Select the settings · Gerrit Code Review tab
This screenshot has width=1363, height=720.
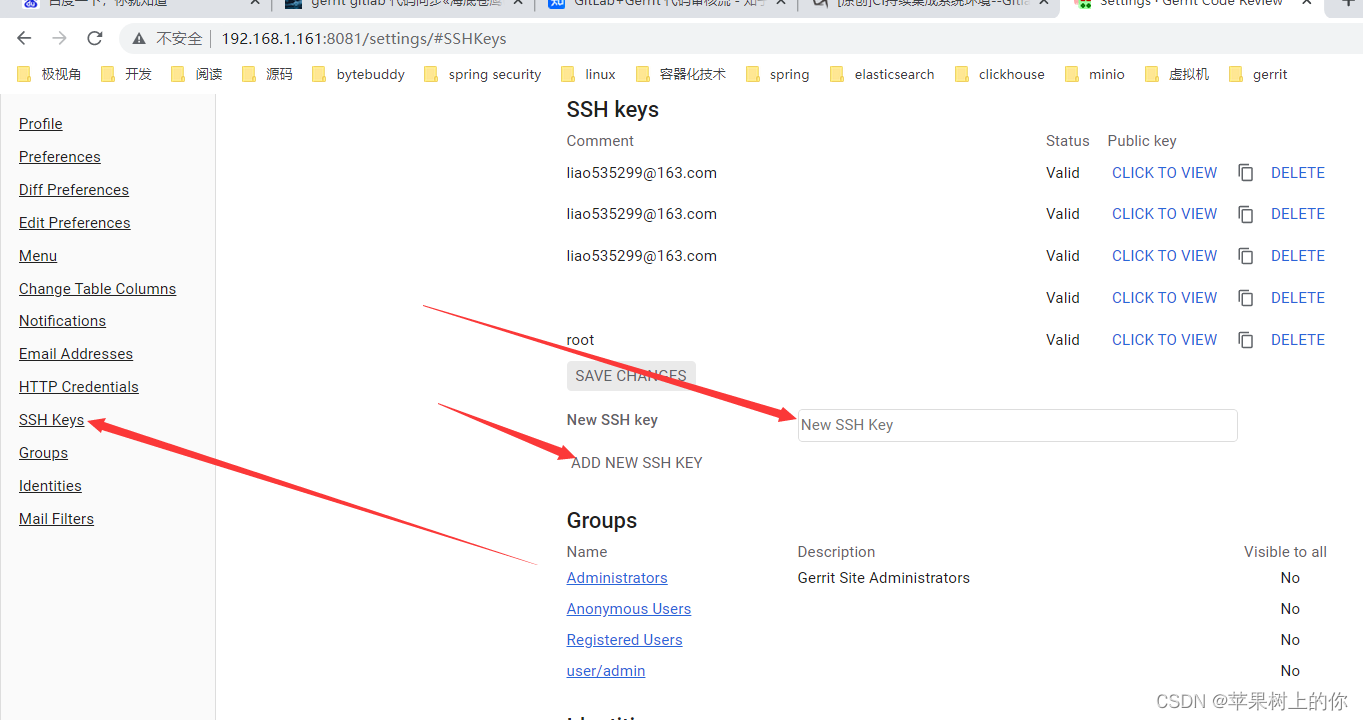pos(1195,4)
